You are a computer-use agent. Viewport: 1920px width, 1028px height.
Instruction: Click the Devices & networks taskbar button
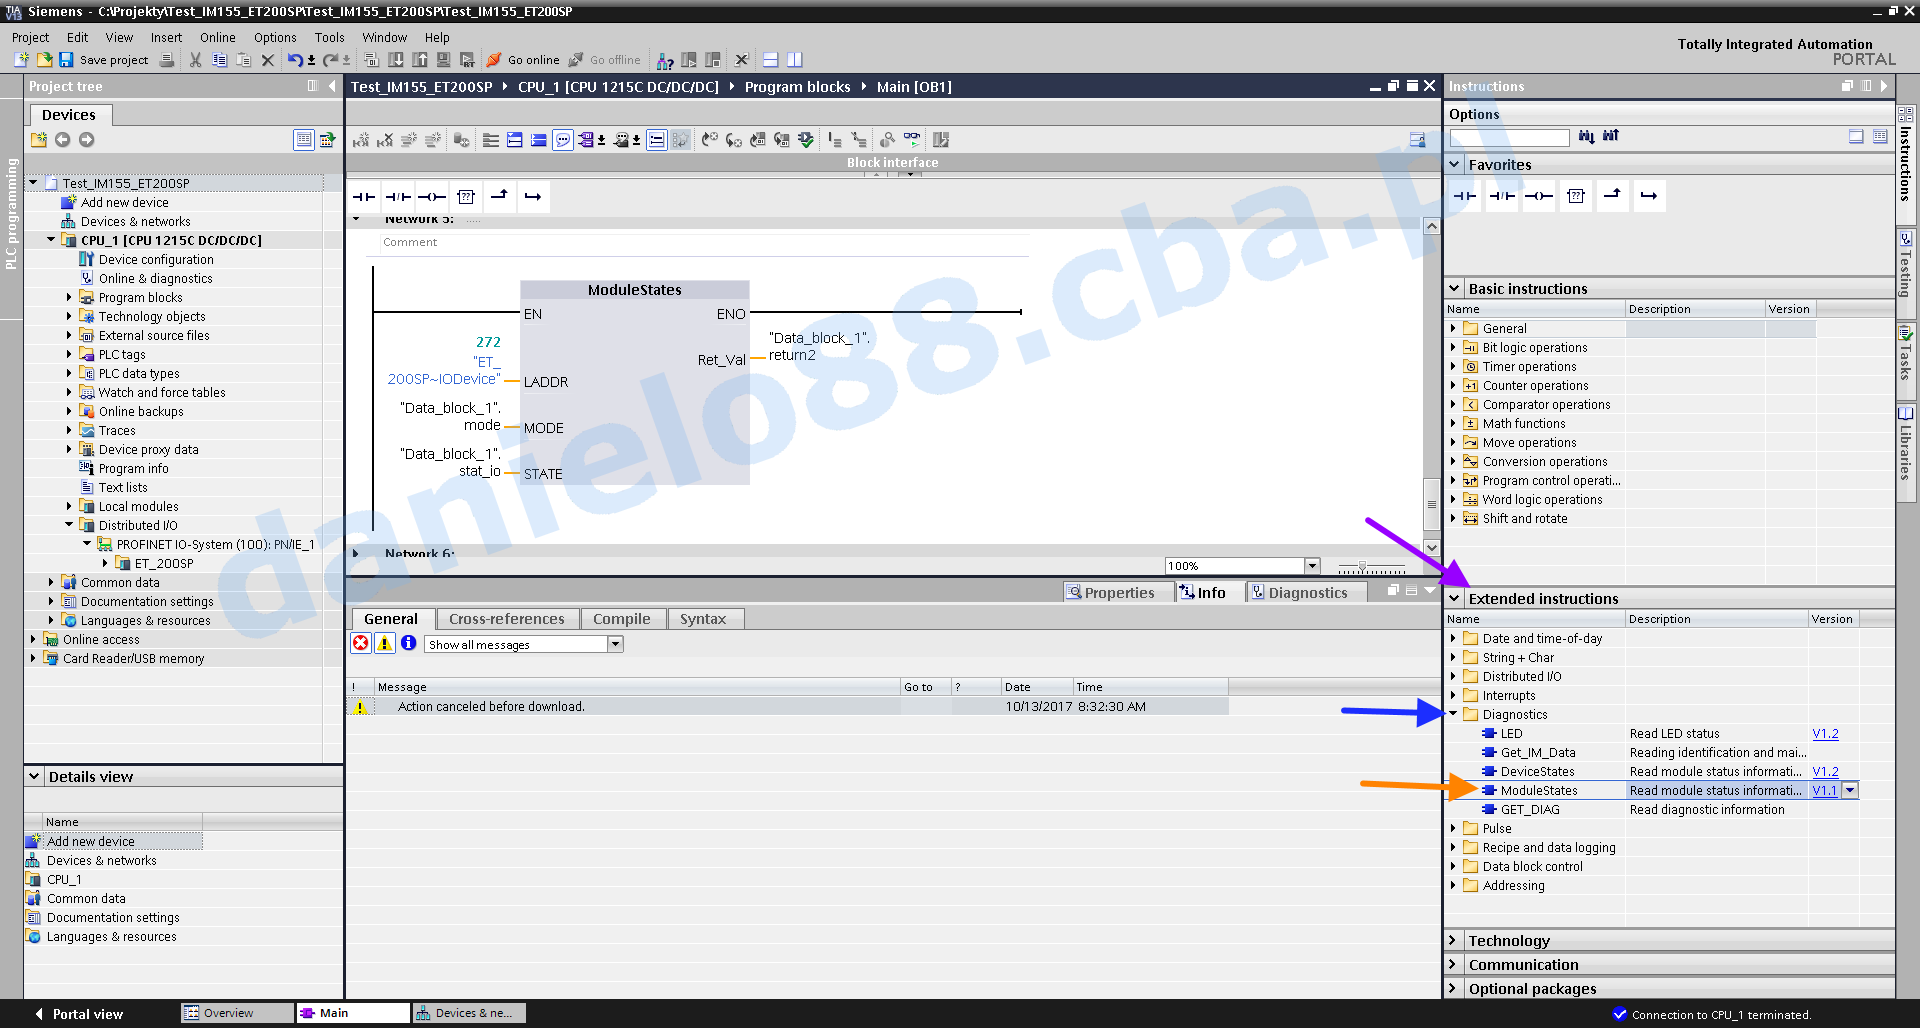point(470,1013)
